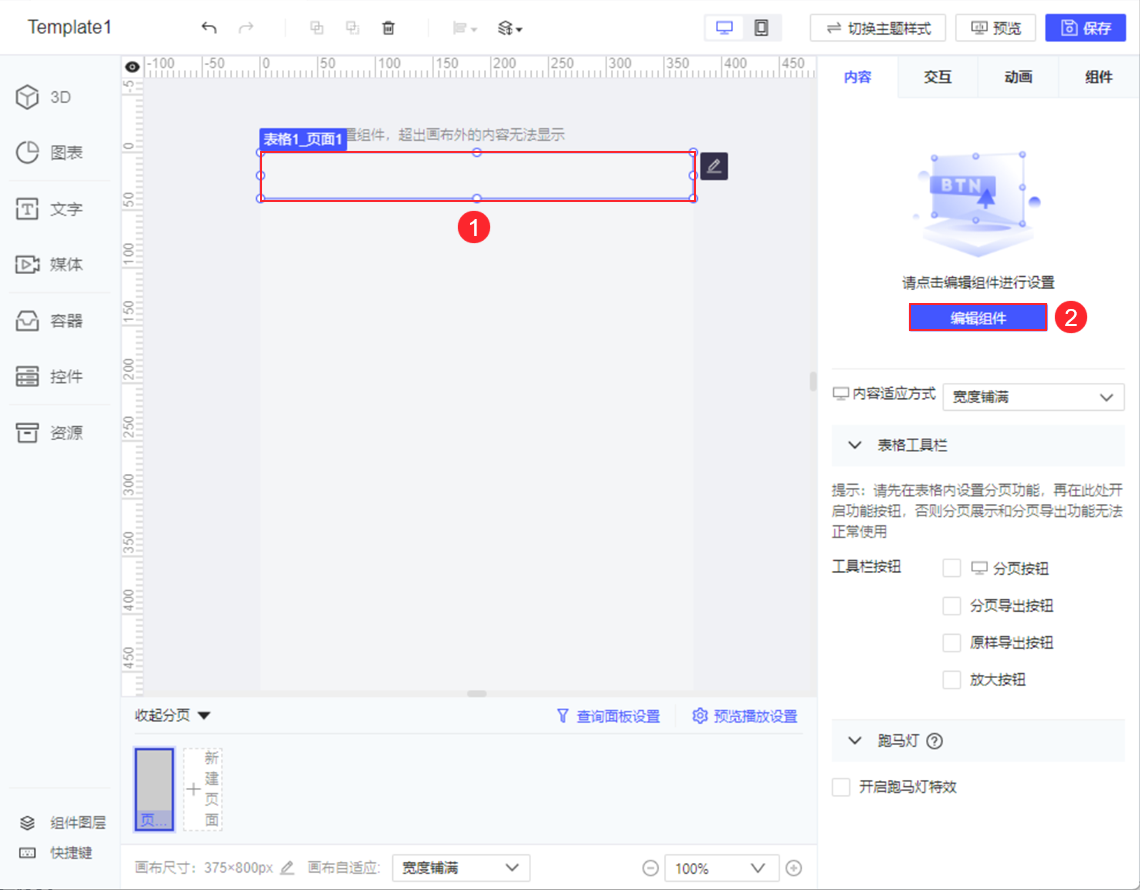Select the 页面1 page thumbnail
This screenshot has width=1140, height=890.
click(x=154, y=789)
